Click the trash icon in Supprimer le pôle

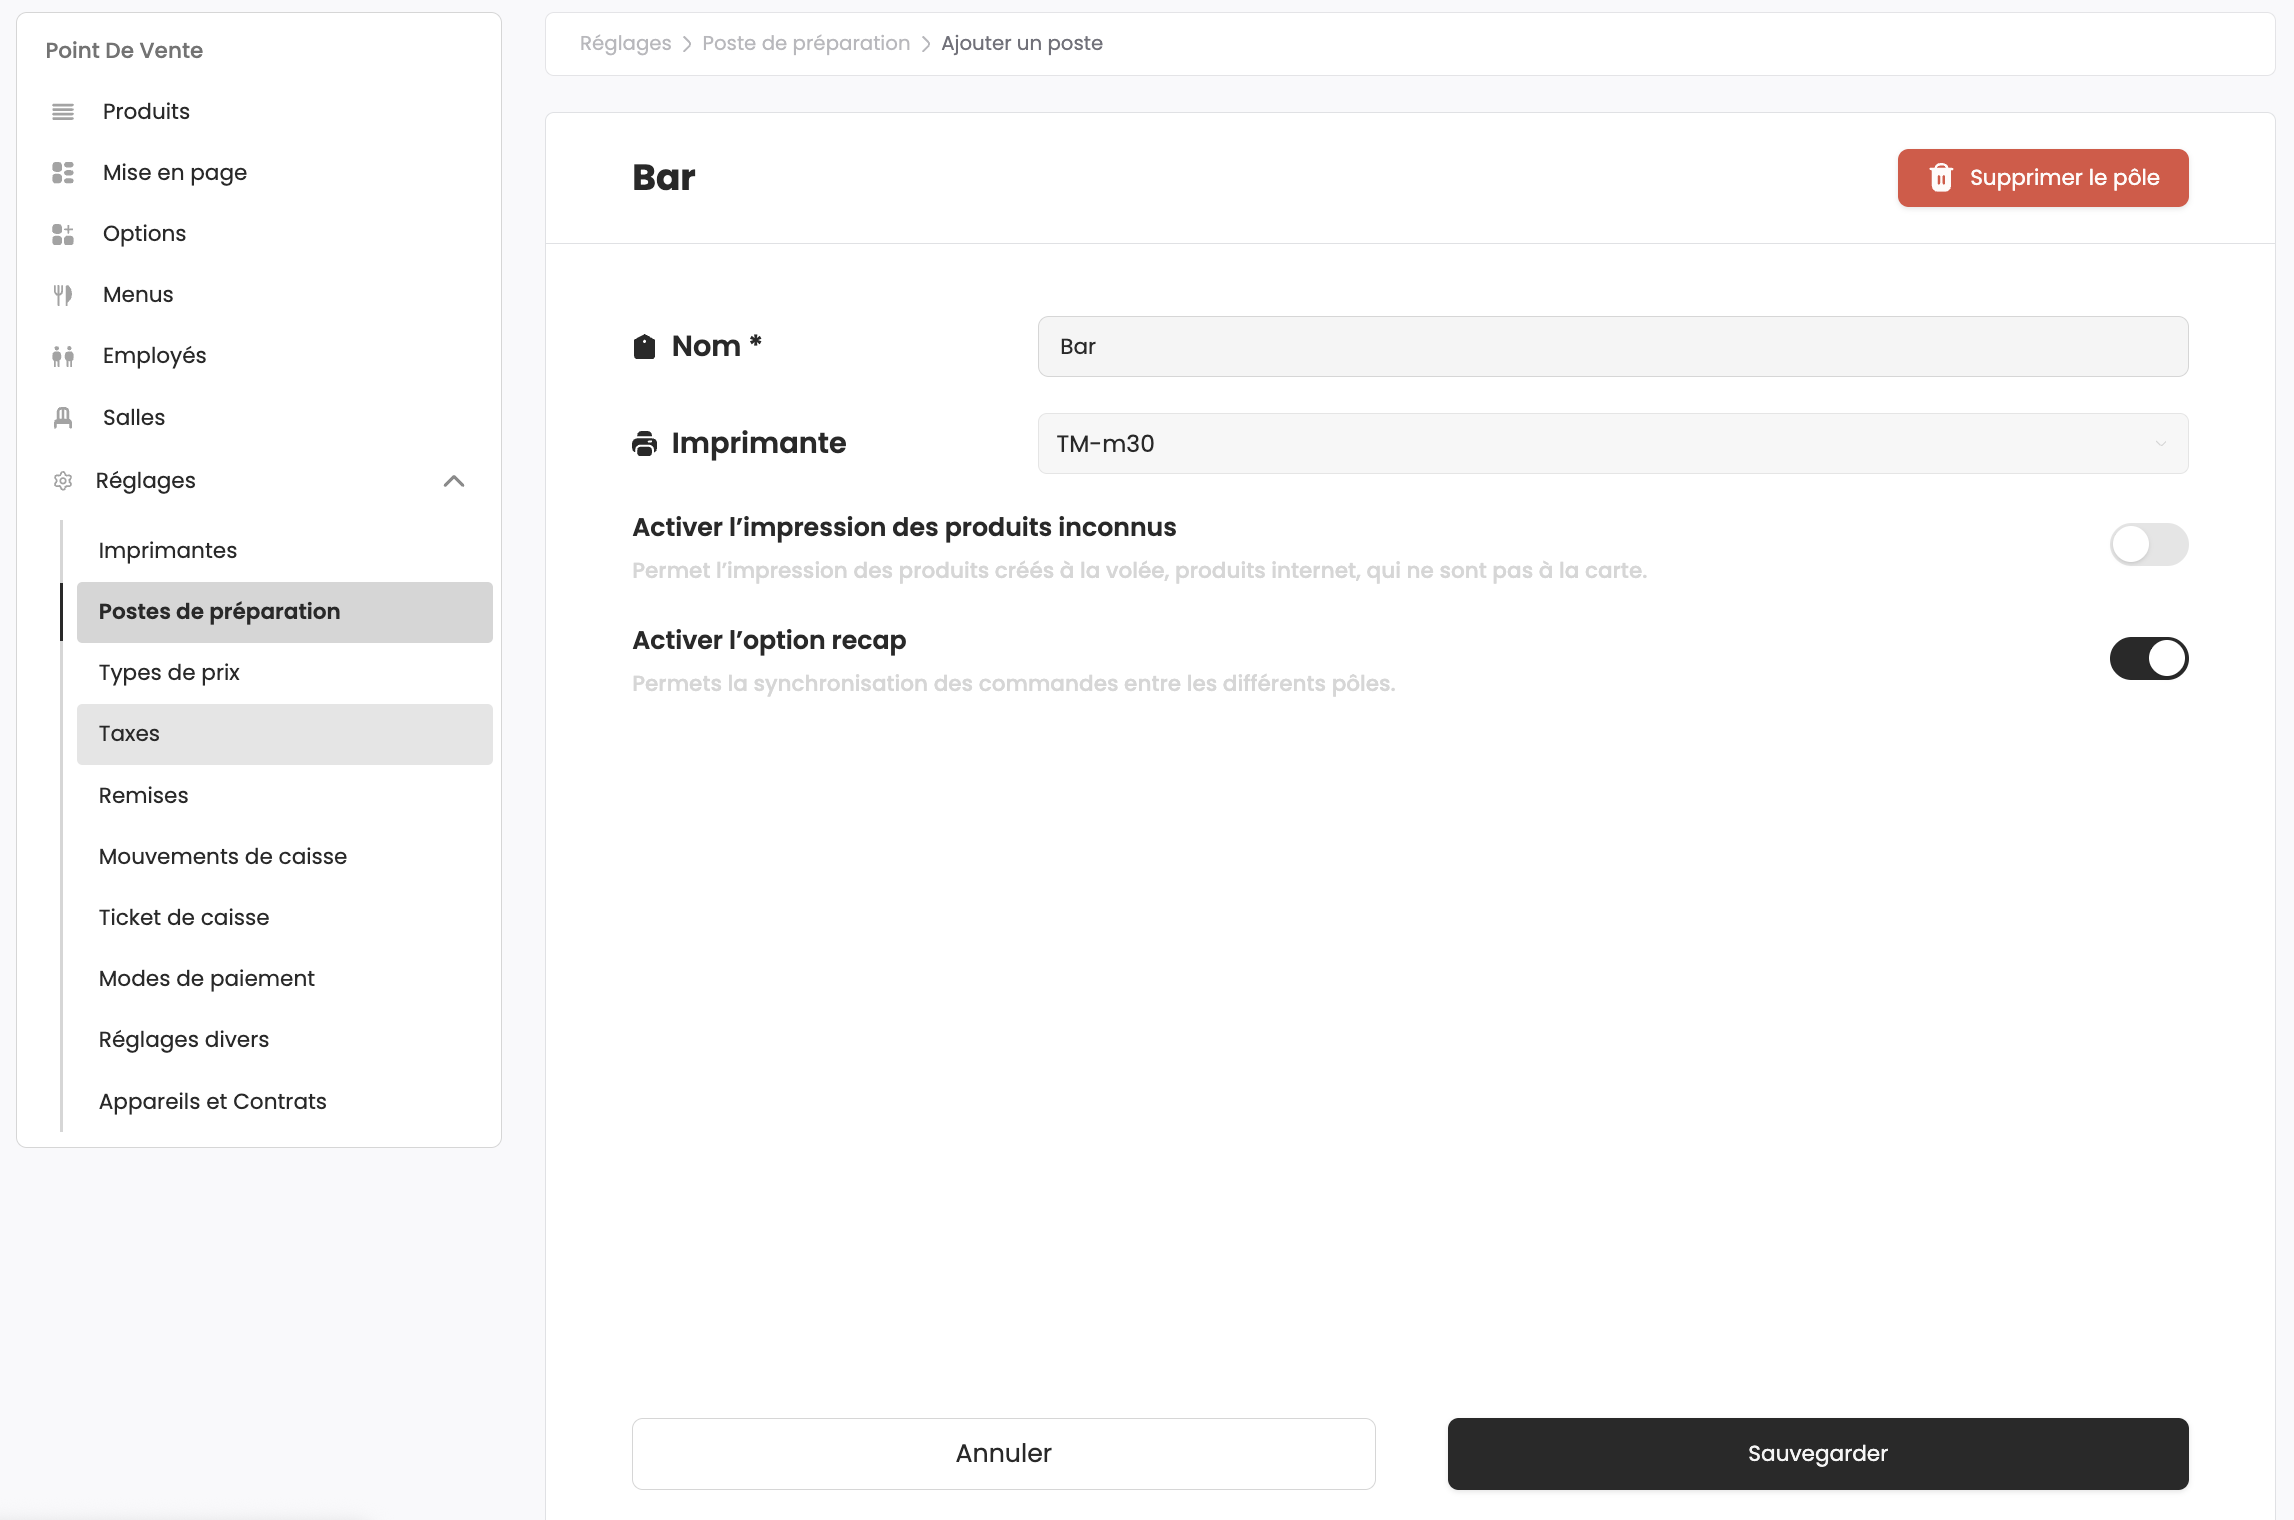point(1941,177)
